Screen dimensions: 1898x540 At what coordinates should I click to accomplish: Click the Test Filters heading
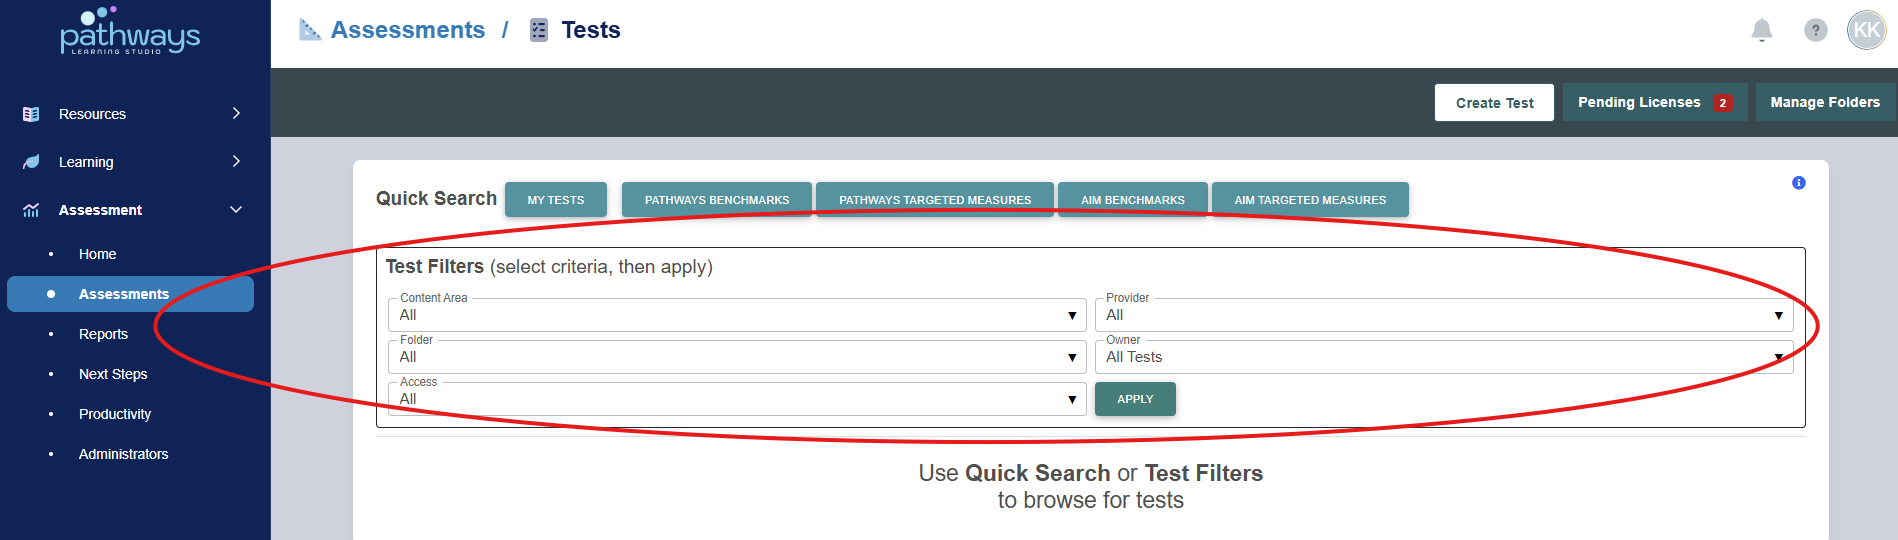435,267
